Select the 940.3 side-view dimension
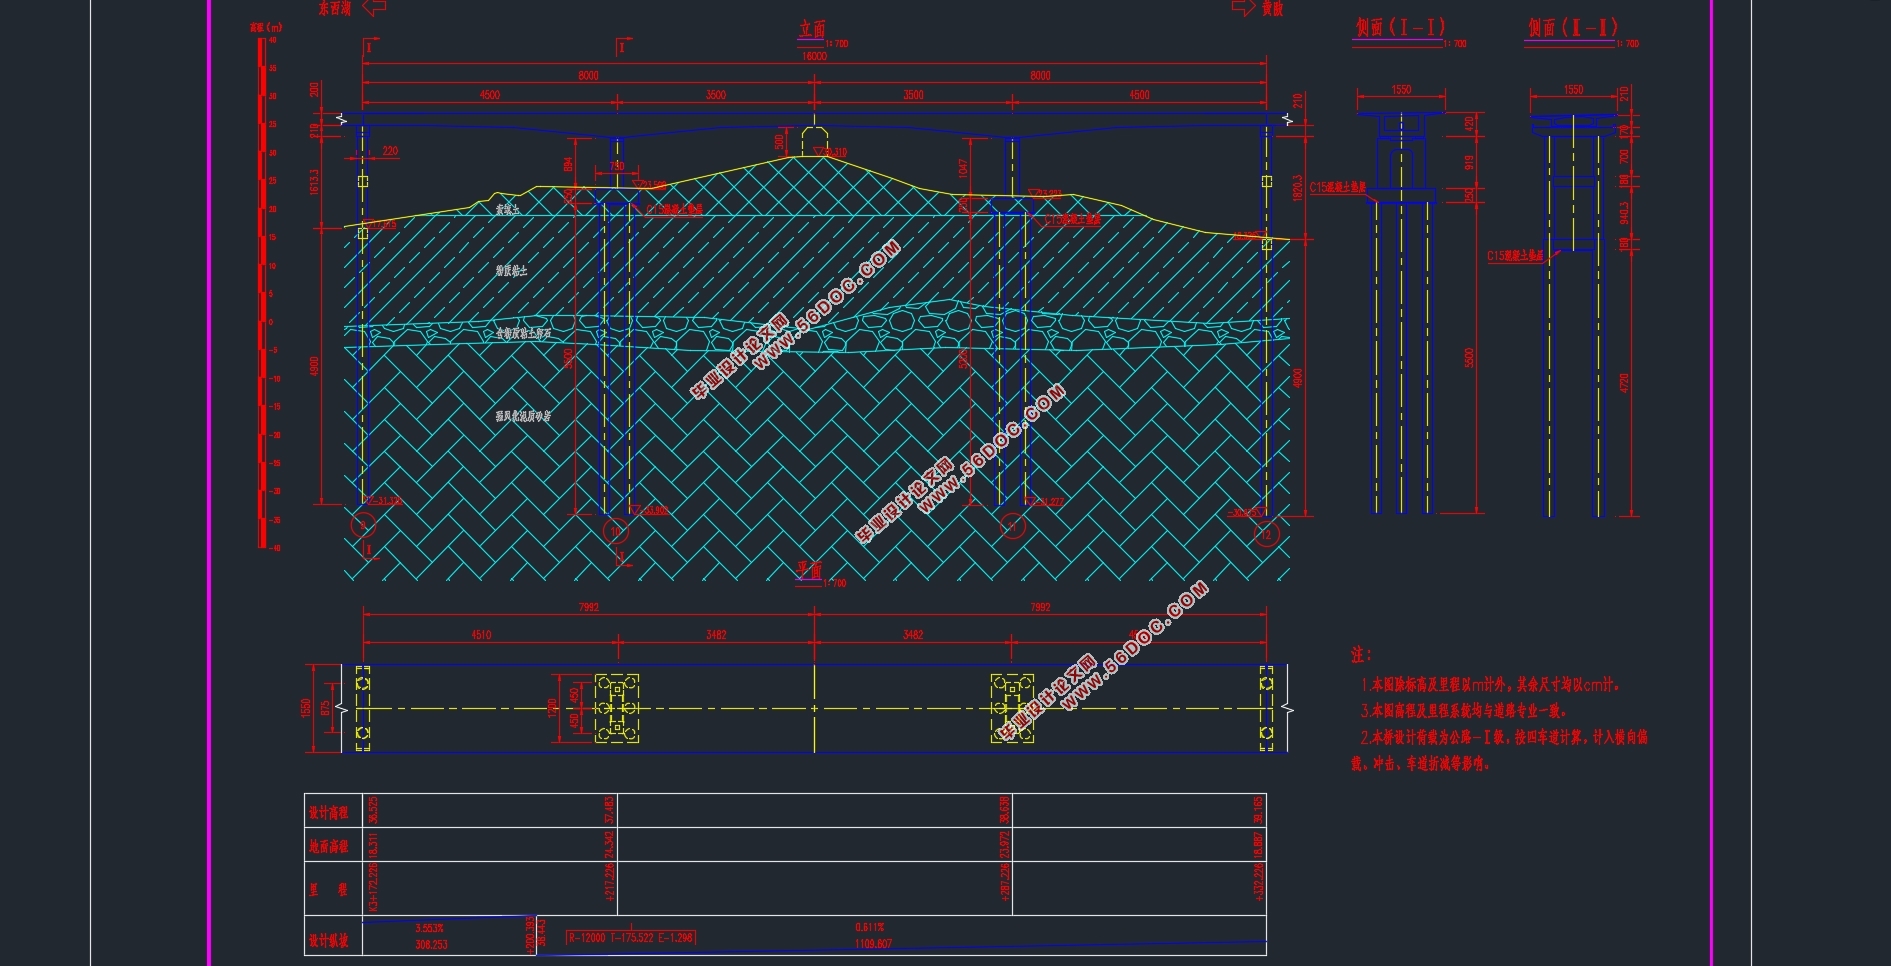 pyautogui.click(x=1624, y=213)
